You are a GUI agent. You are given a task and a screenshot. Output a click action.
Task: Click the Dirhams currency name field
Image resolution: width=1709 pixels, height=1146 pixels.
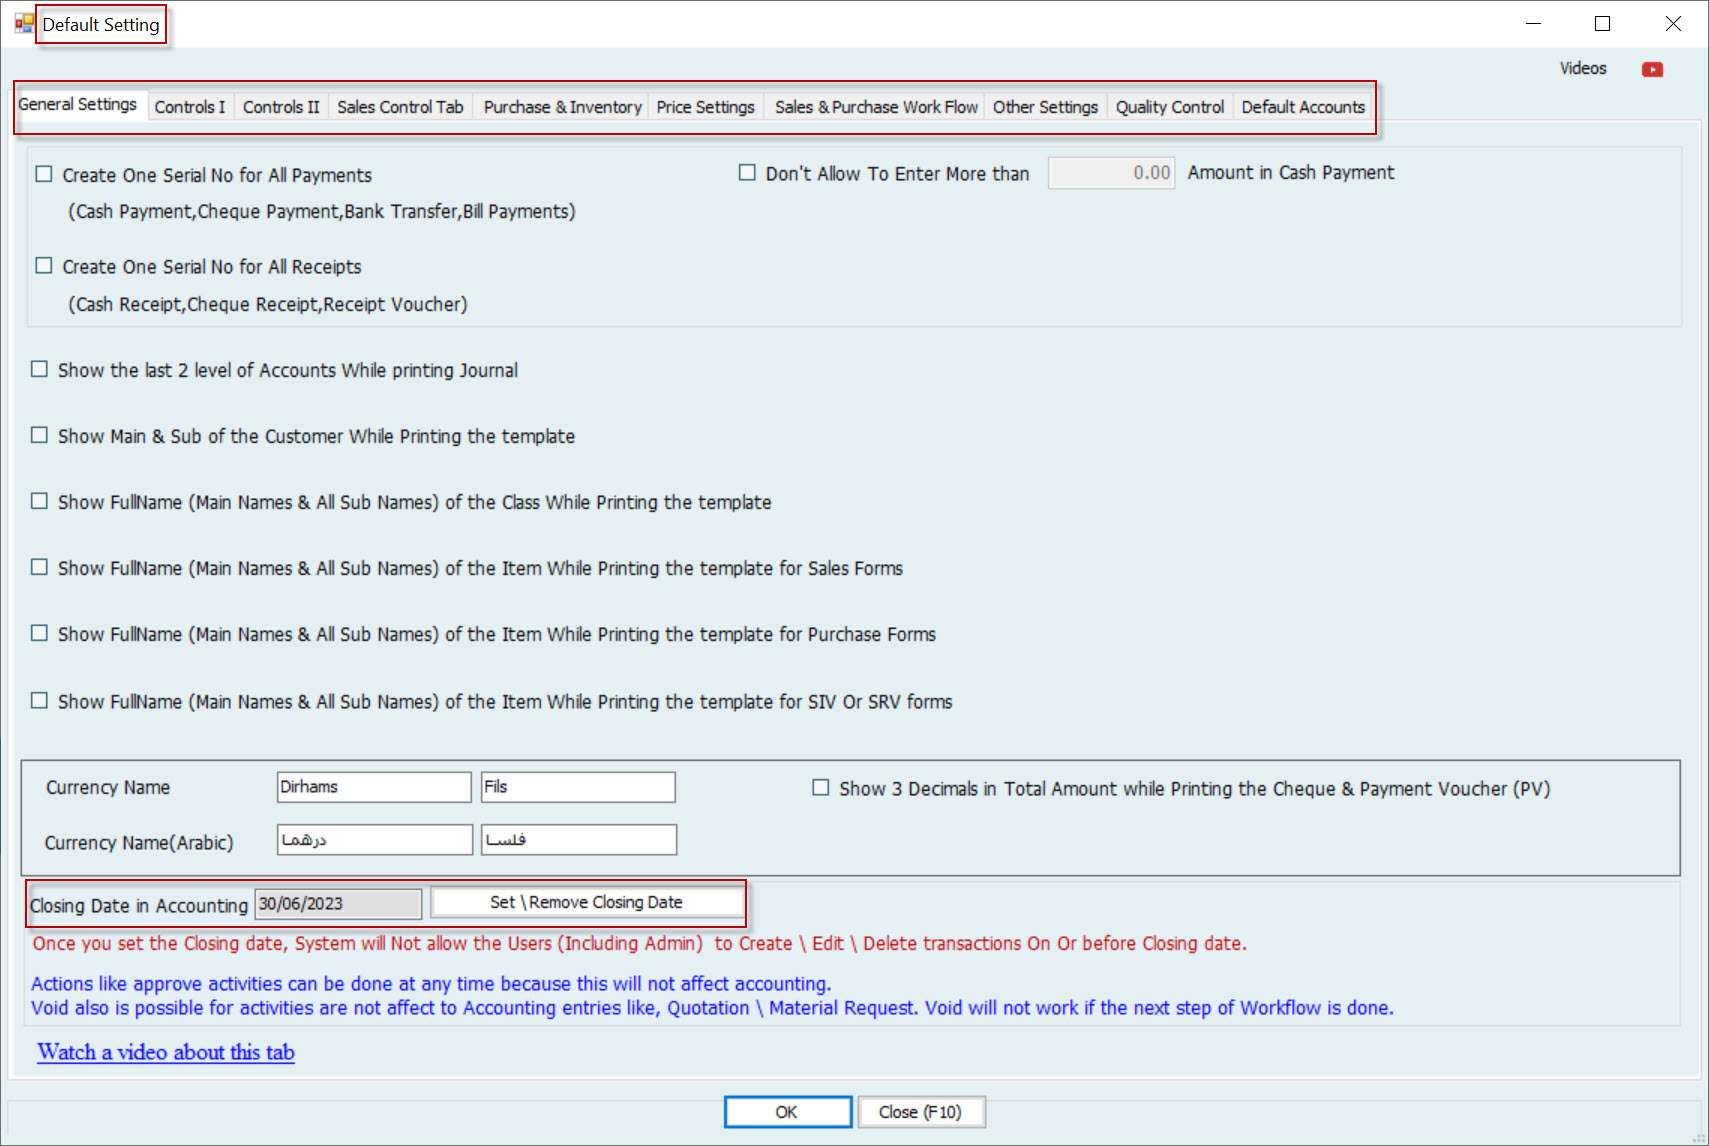(373, 787)
